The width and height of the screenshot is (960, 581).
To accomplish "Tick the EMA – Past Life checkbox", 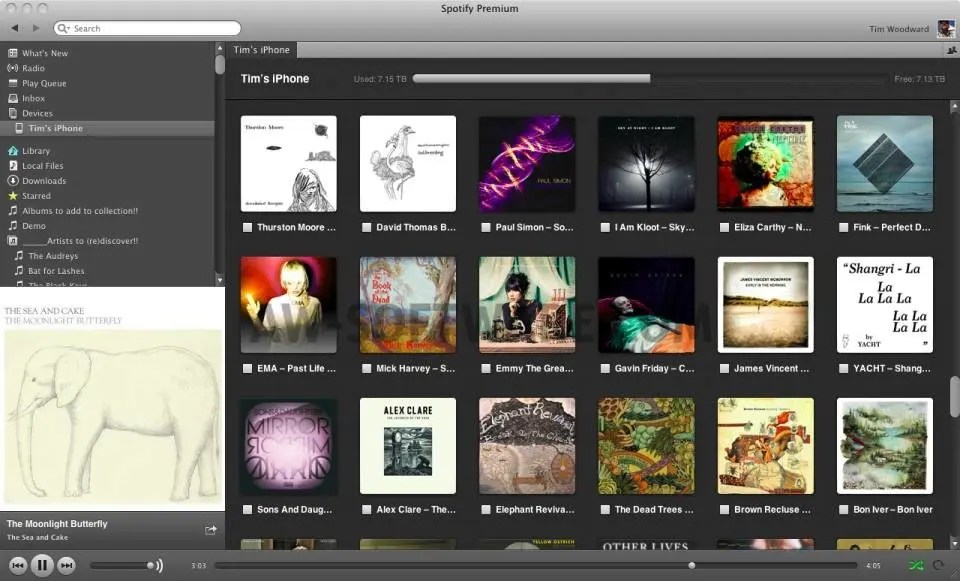I will (247, 369).
